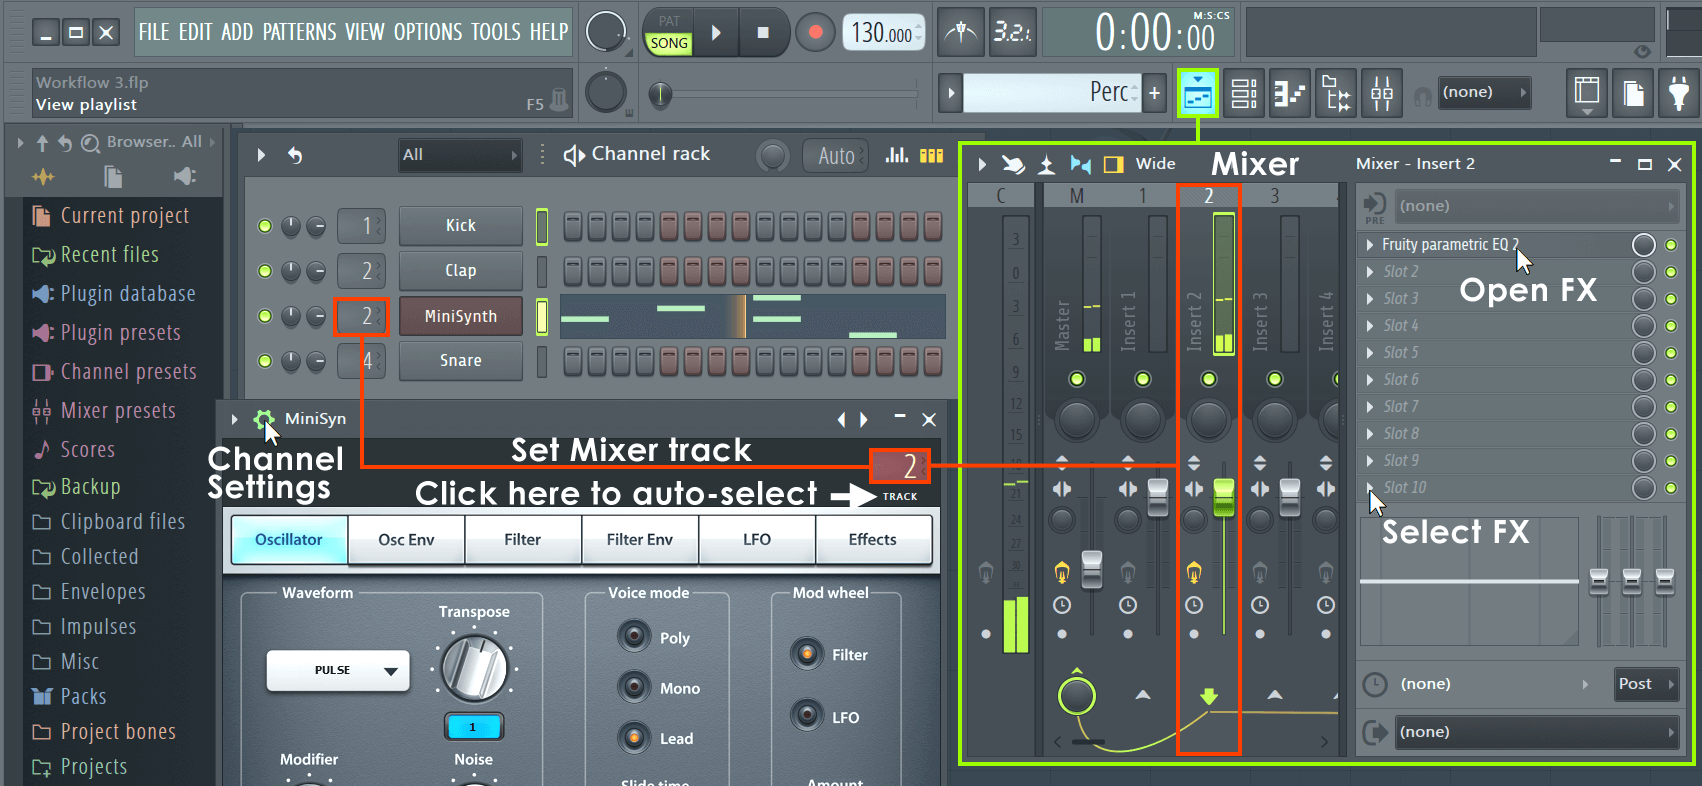Click the MiniSynth channel button
1702x786 pixels.
point(461,316)
